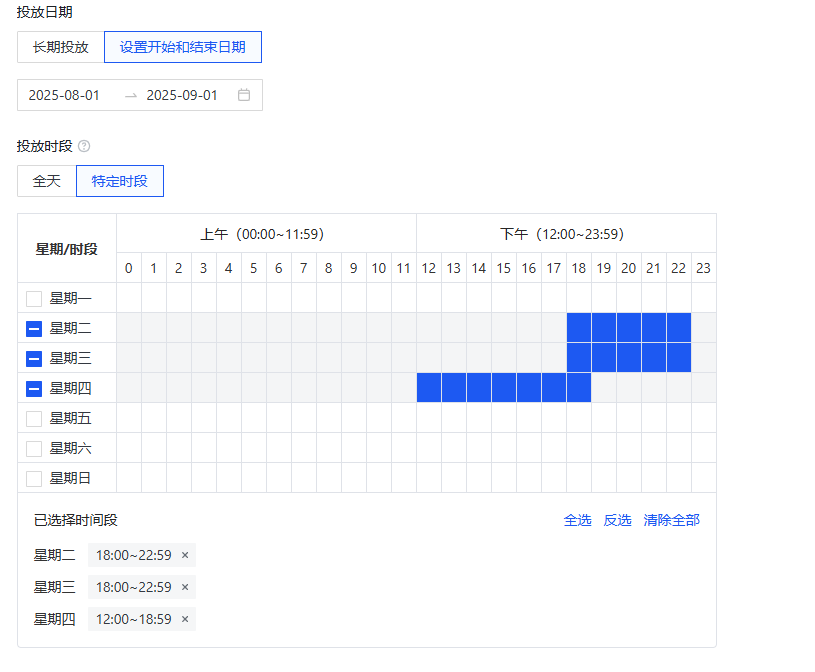Screen dimensions: 815x672
Task: Switch to 全天 time period
Action: pyautogui.click(x=47, y=181)
